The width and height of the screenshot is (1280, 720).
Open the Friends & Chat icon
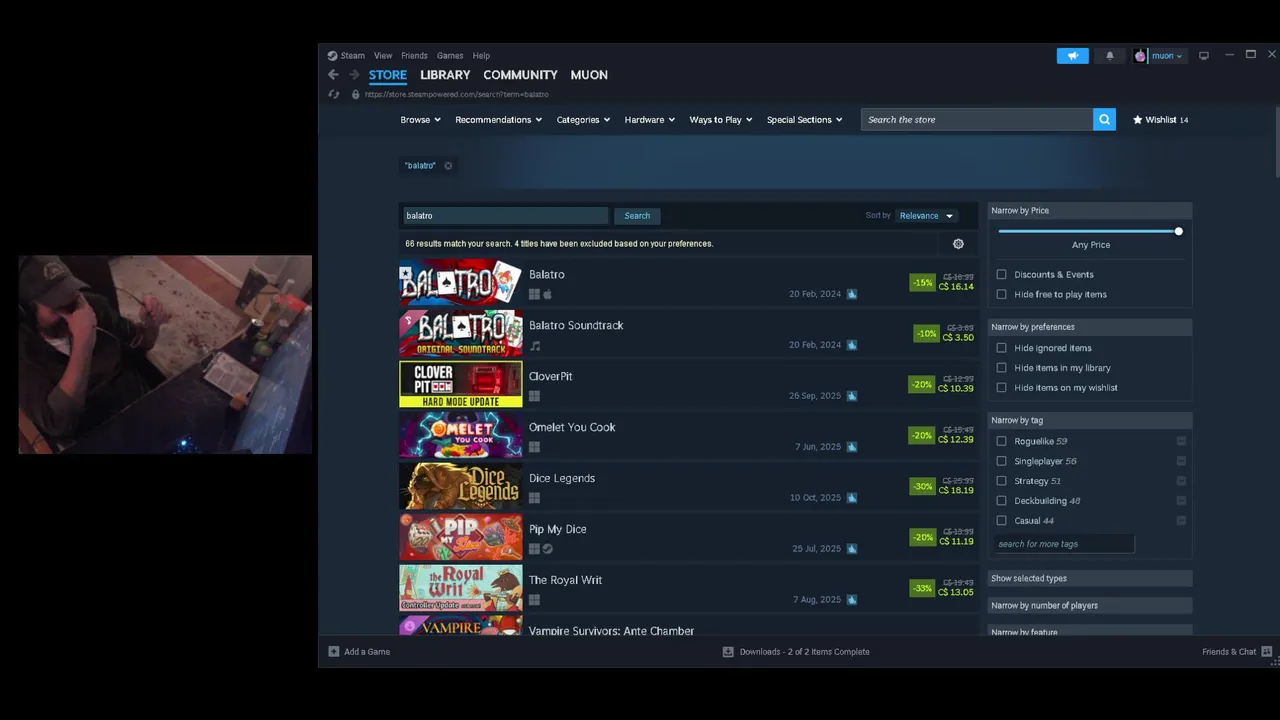click(1267, 652)
